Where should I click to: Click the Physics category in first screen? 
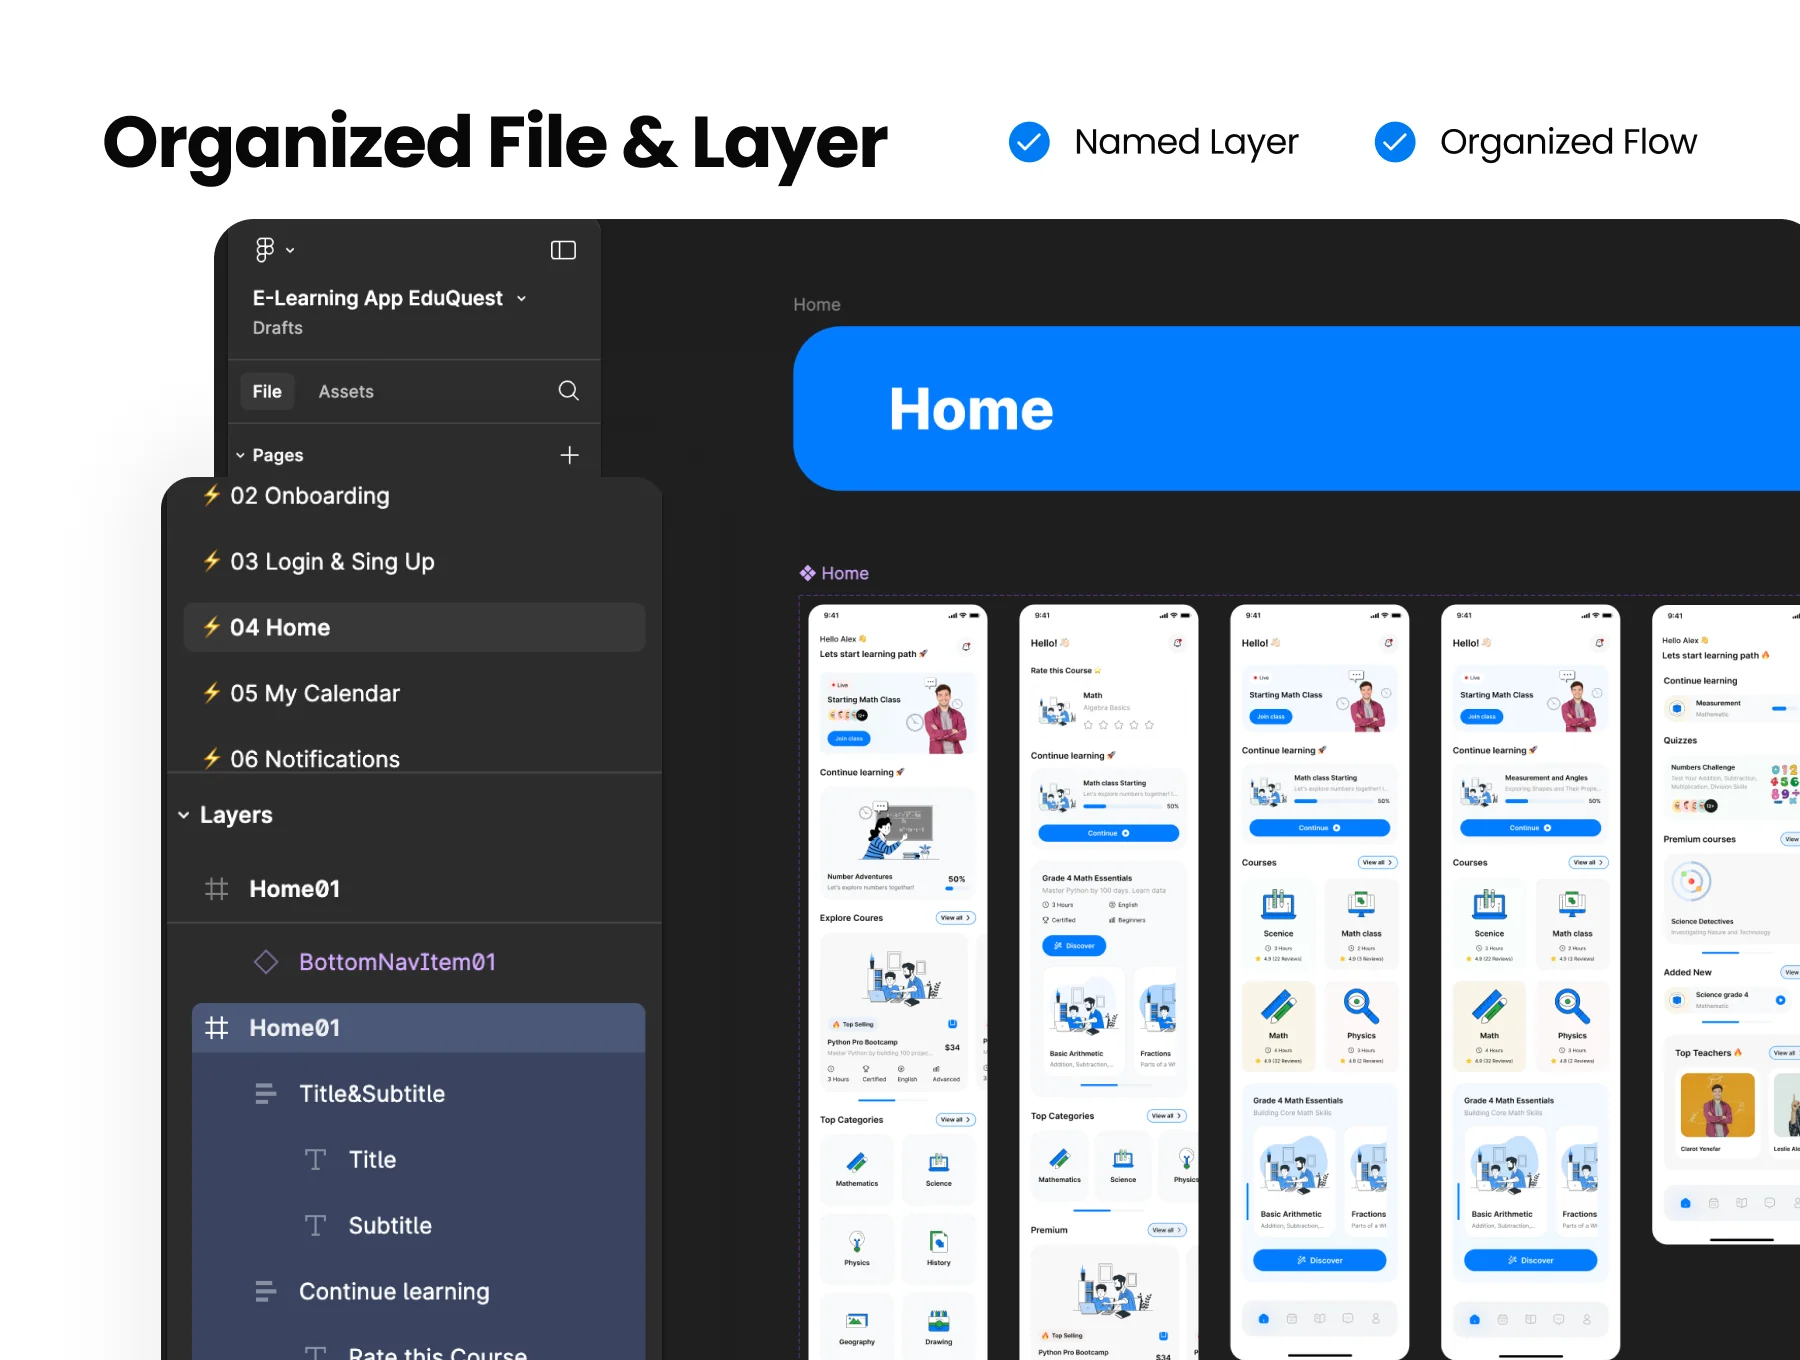click(857, 1249)
